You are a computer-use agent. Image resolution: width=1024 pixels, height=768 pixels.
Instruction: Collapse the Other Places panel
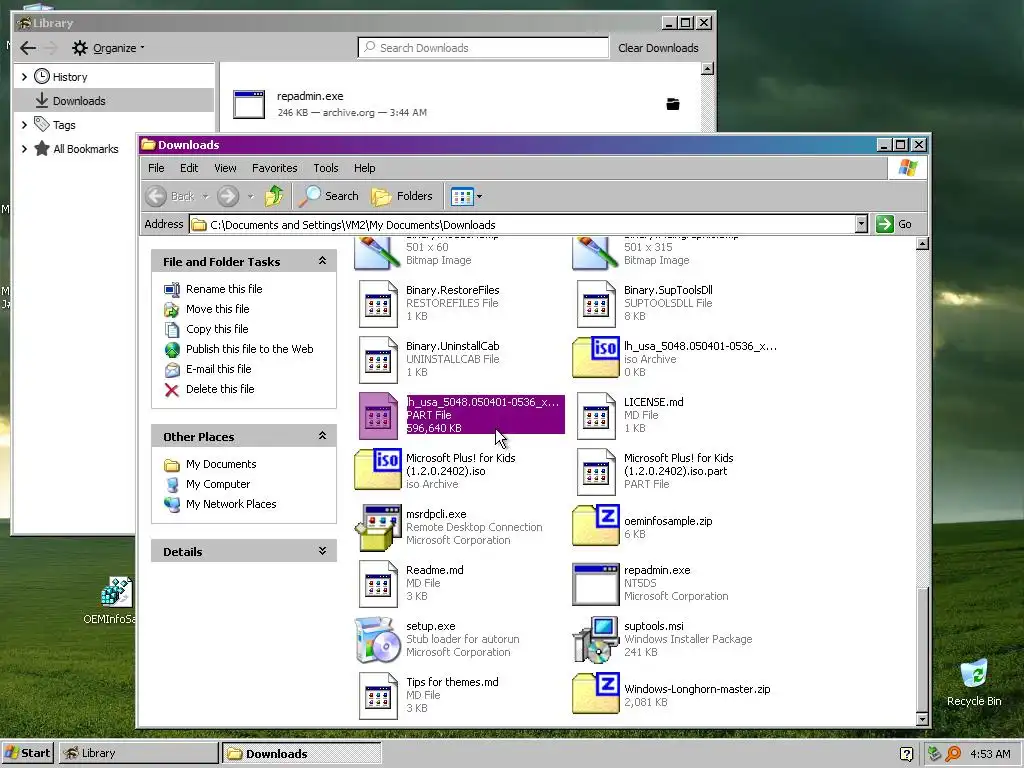322,436
